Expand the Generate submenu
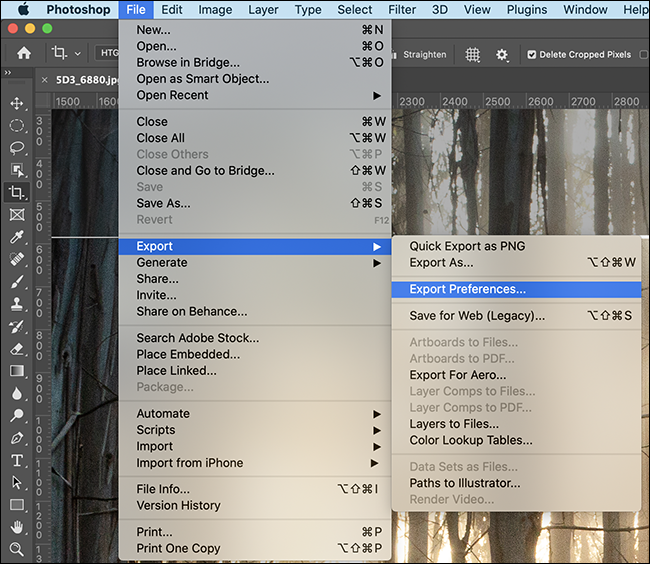This screenshot has height=564, width=650. pyautogui.click(x=255, y=263)
